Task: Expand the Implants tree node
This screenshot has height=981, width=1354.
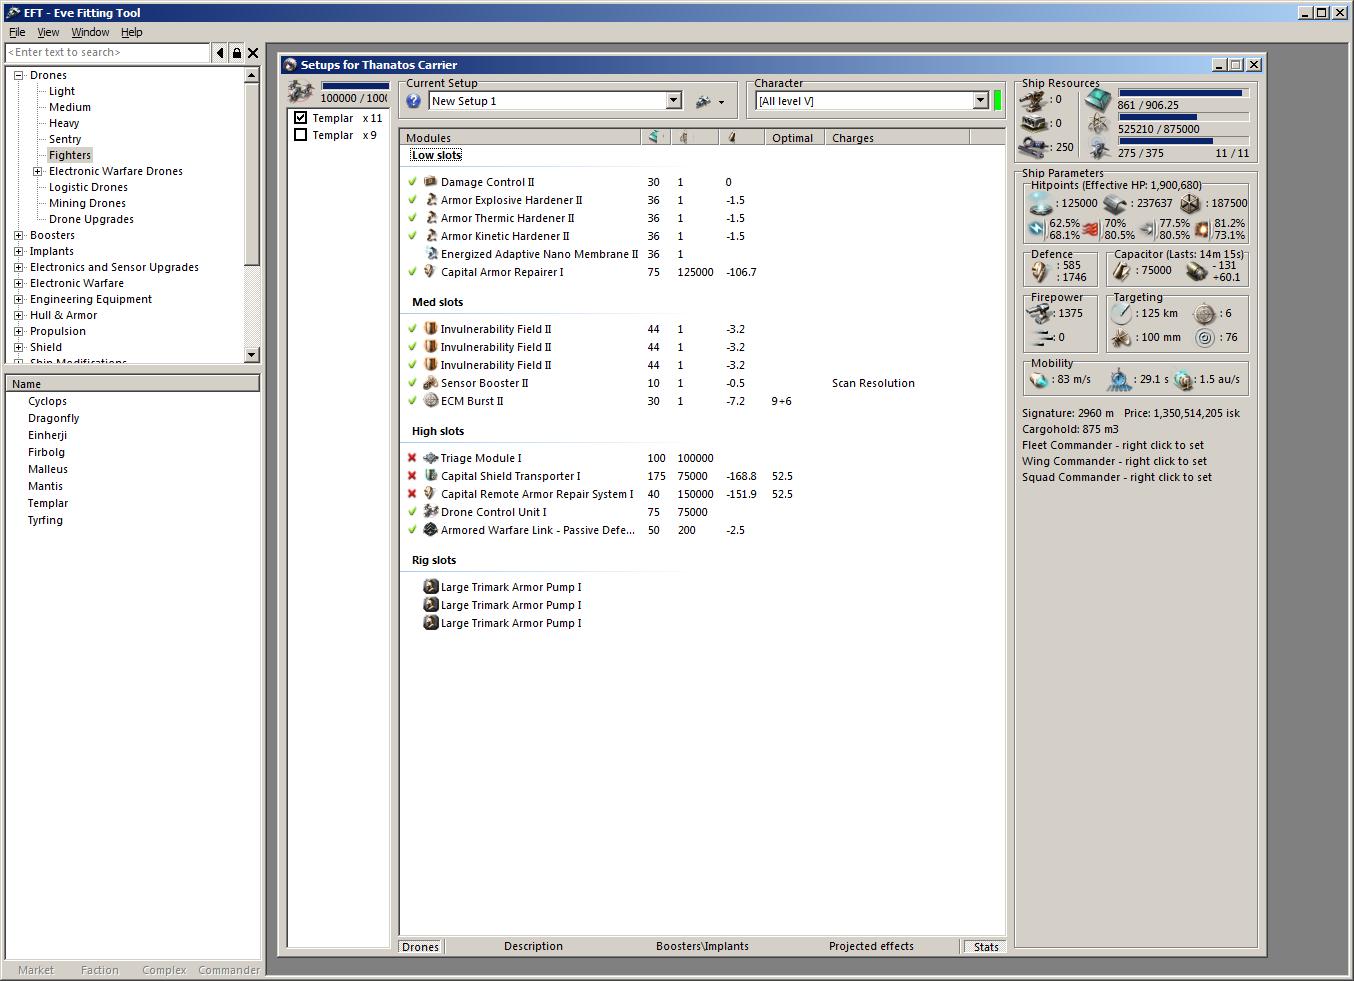Action: 19,251
